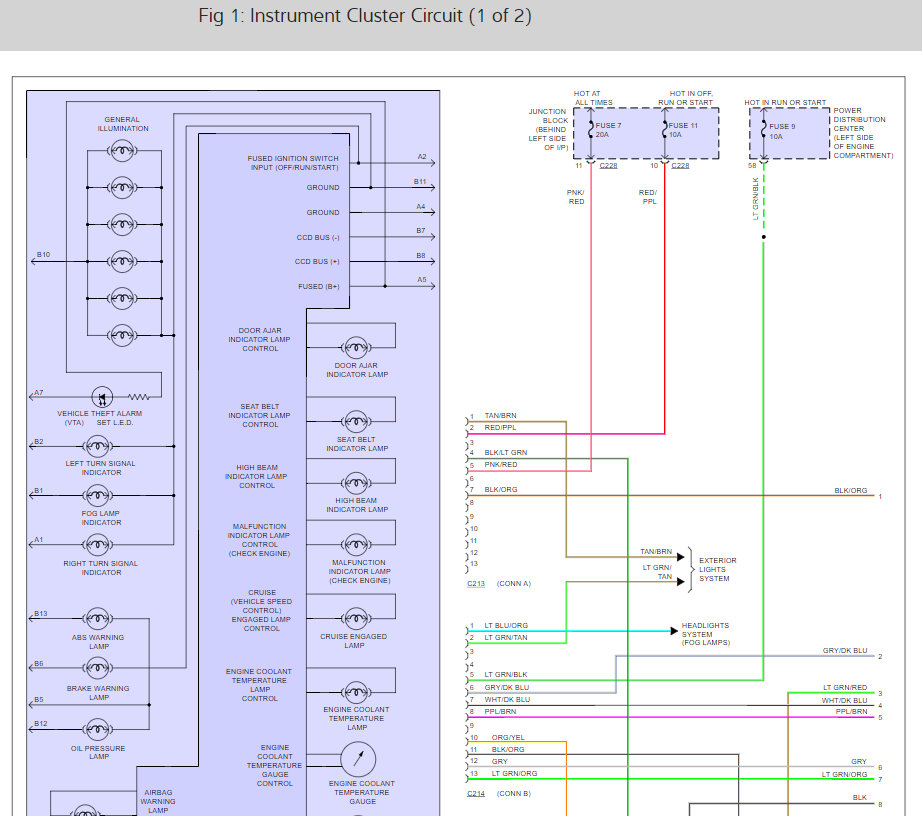Click the Brake Warning lamp symbol
The image size is (922, 824).
tap(98, 668)
